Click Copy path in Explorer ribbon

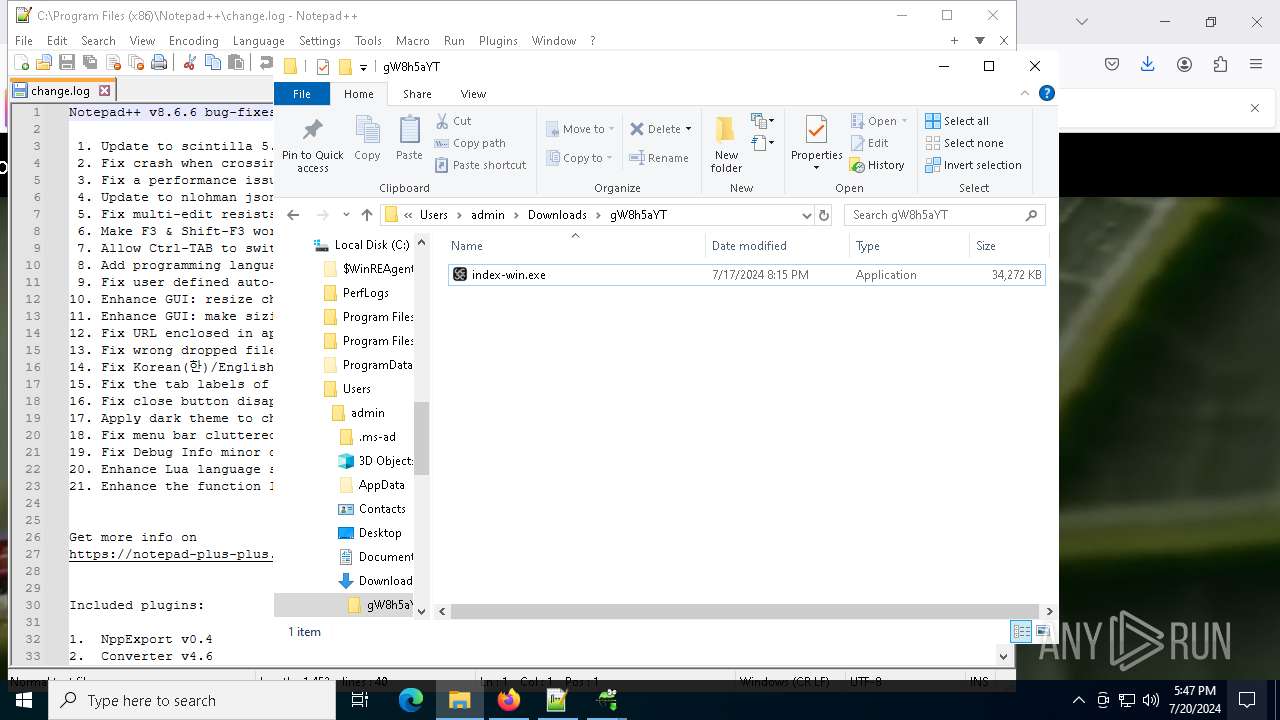tap(470, 143)
